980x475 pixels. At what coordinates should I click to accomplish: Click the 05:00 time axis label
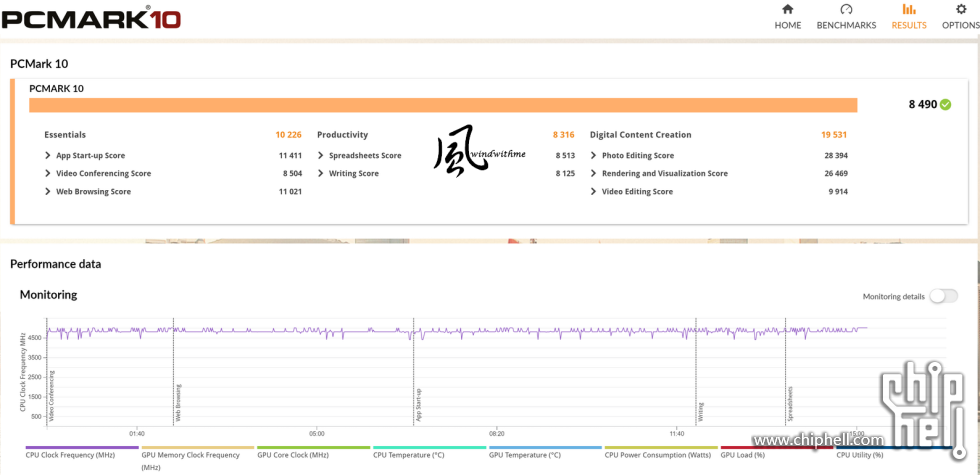click(x=316, y=433)
